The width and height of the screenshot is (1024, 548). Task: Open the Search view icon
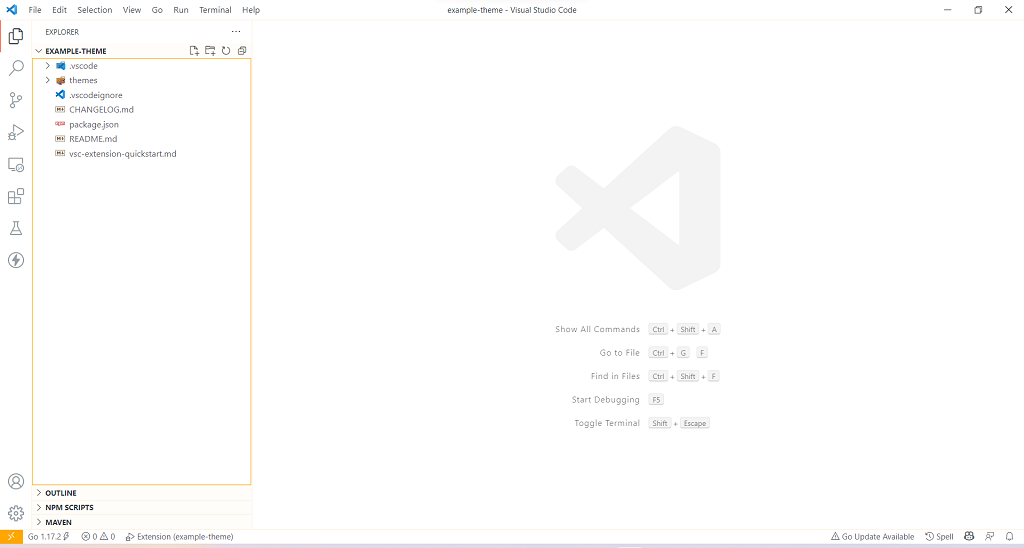[x=16, y=68]
